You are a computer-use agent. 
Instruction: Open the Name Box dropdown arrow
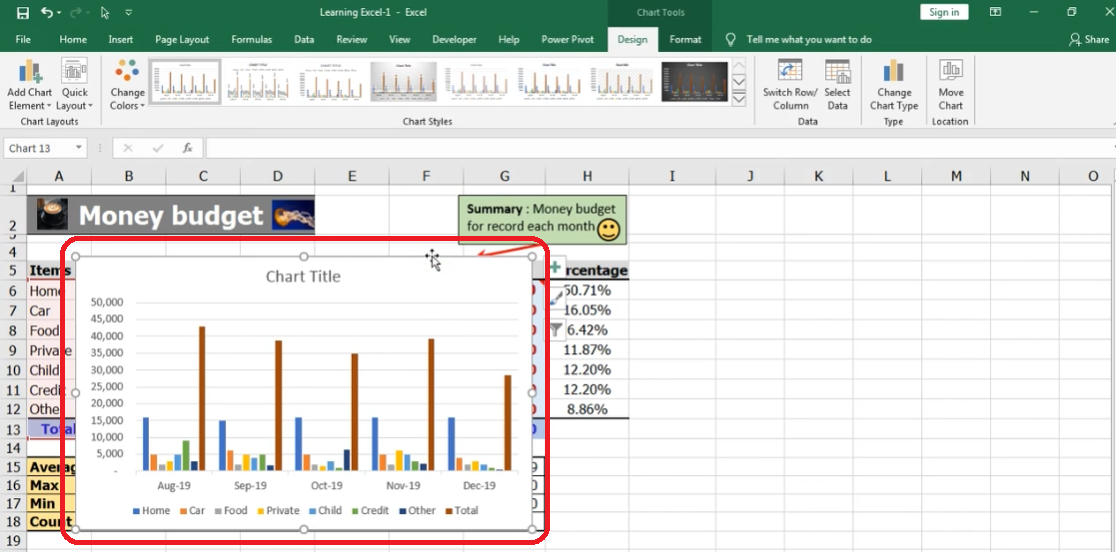79,148
